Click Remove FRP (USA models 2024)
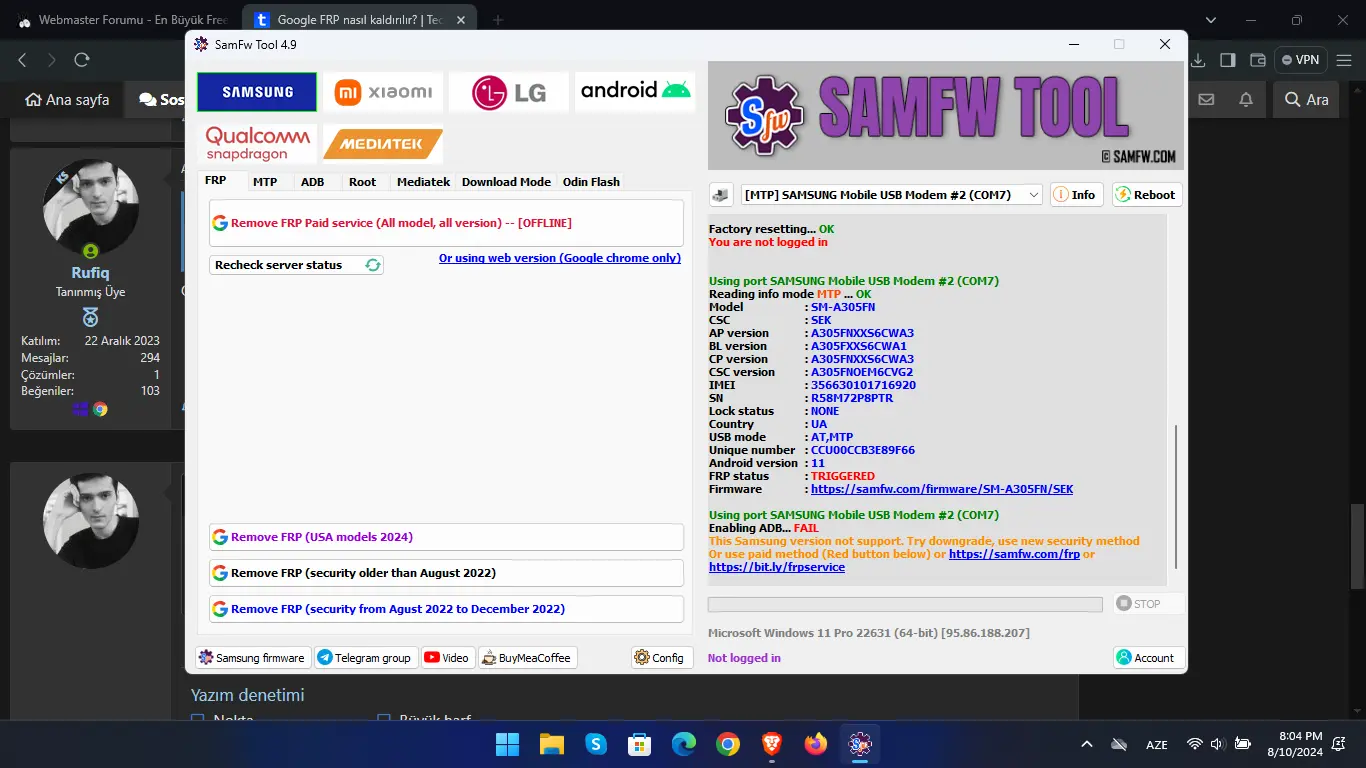The height and width of the screenshot is (768, 1366). [x=446, y=537]
